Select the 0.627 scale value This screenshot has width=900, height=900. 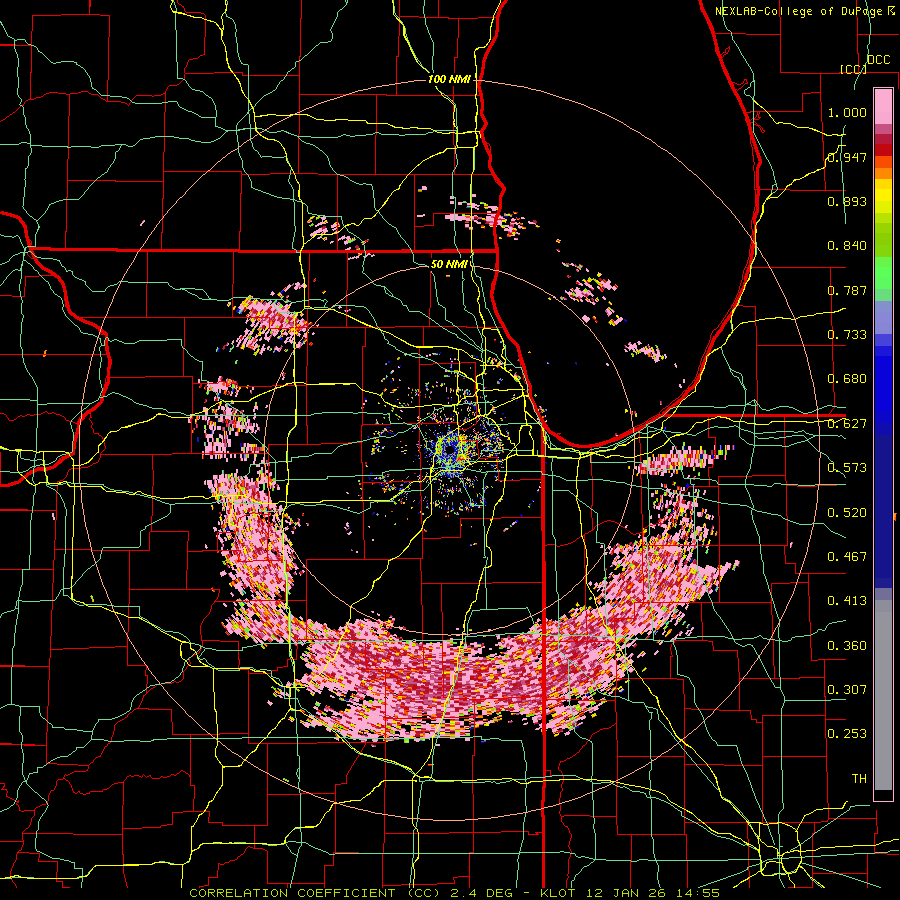click(x=847, y=424)
